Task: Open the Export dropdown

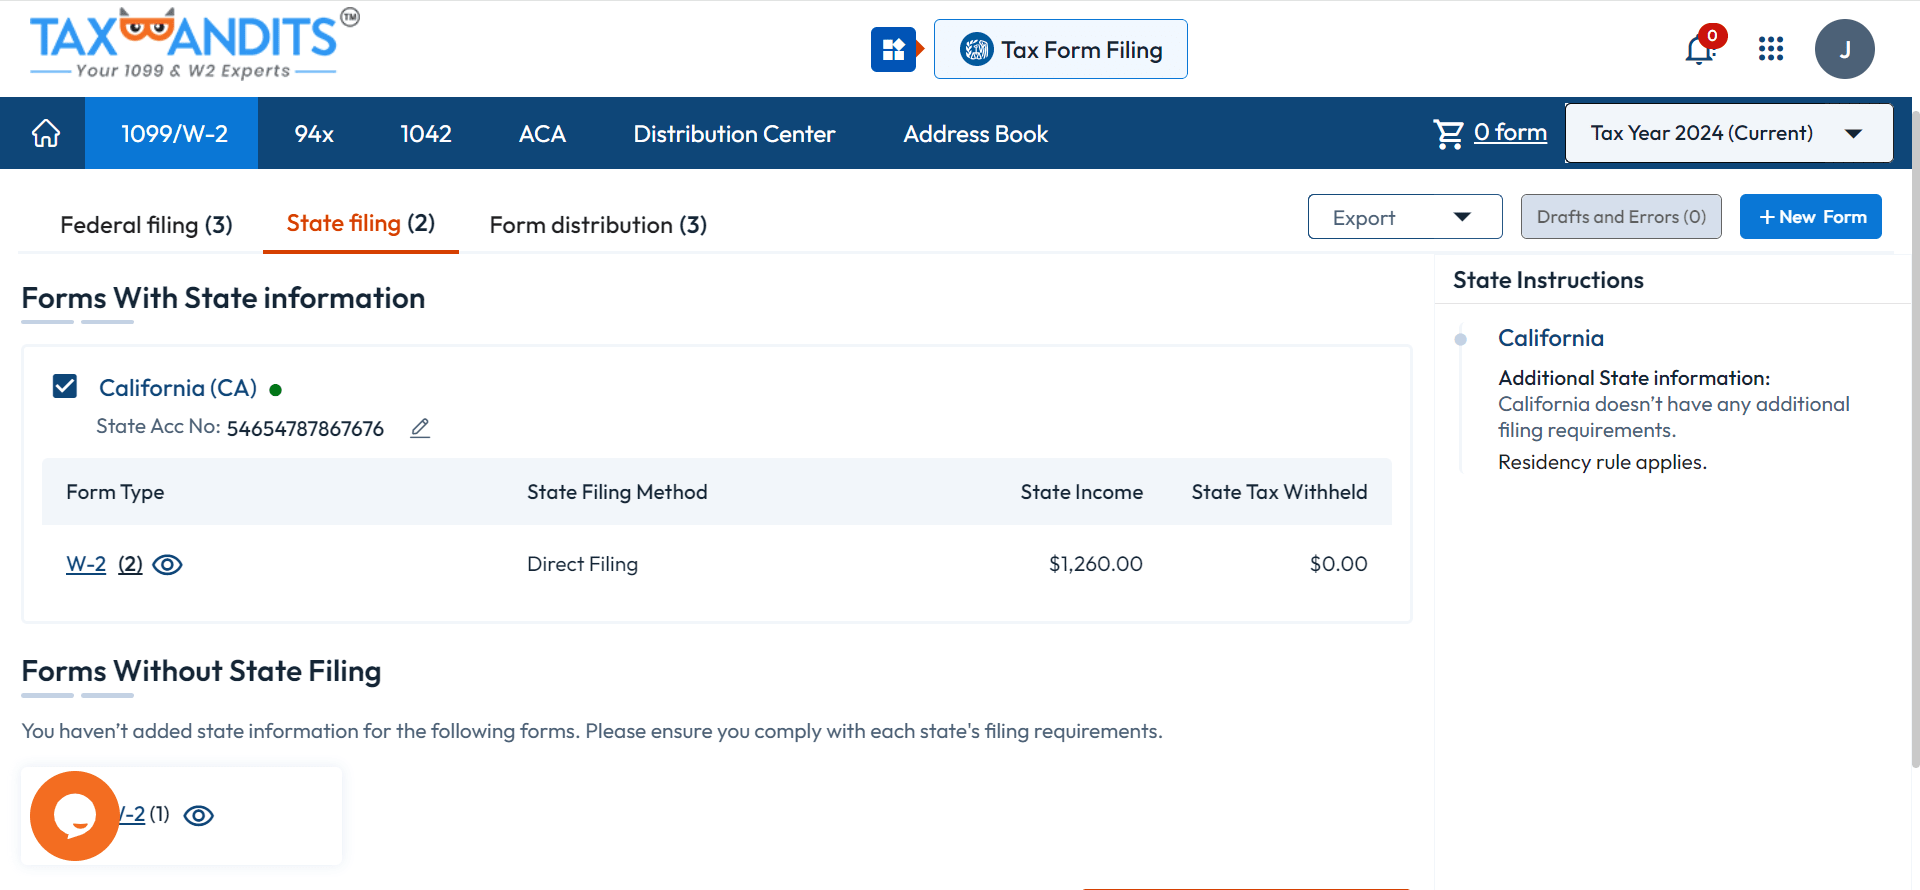Action: click(x=1405, y=217)
